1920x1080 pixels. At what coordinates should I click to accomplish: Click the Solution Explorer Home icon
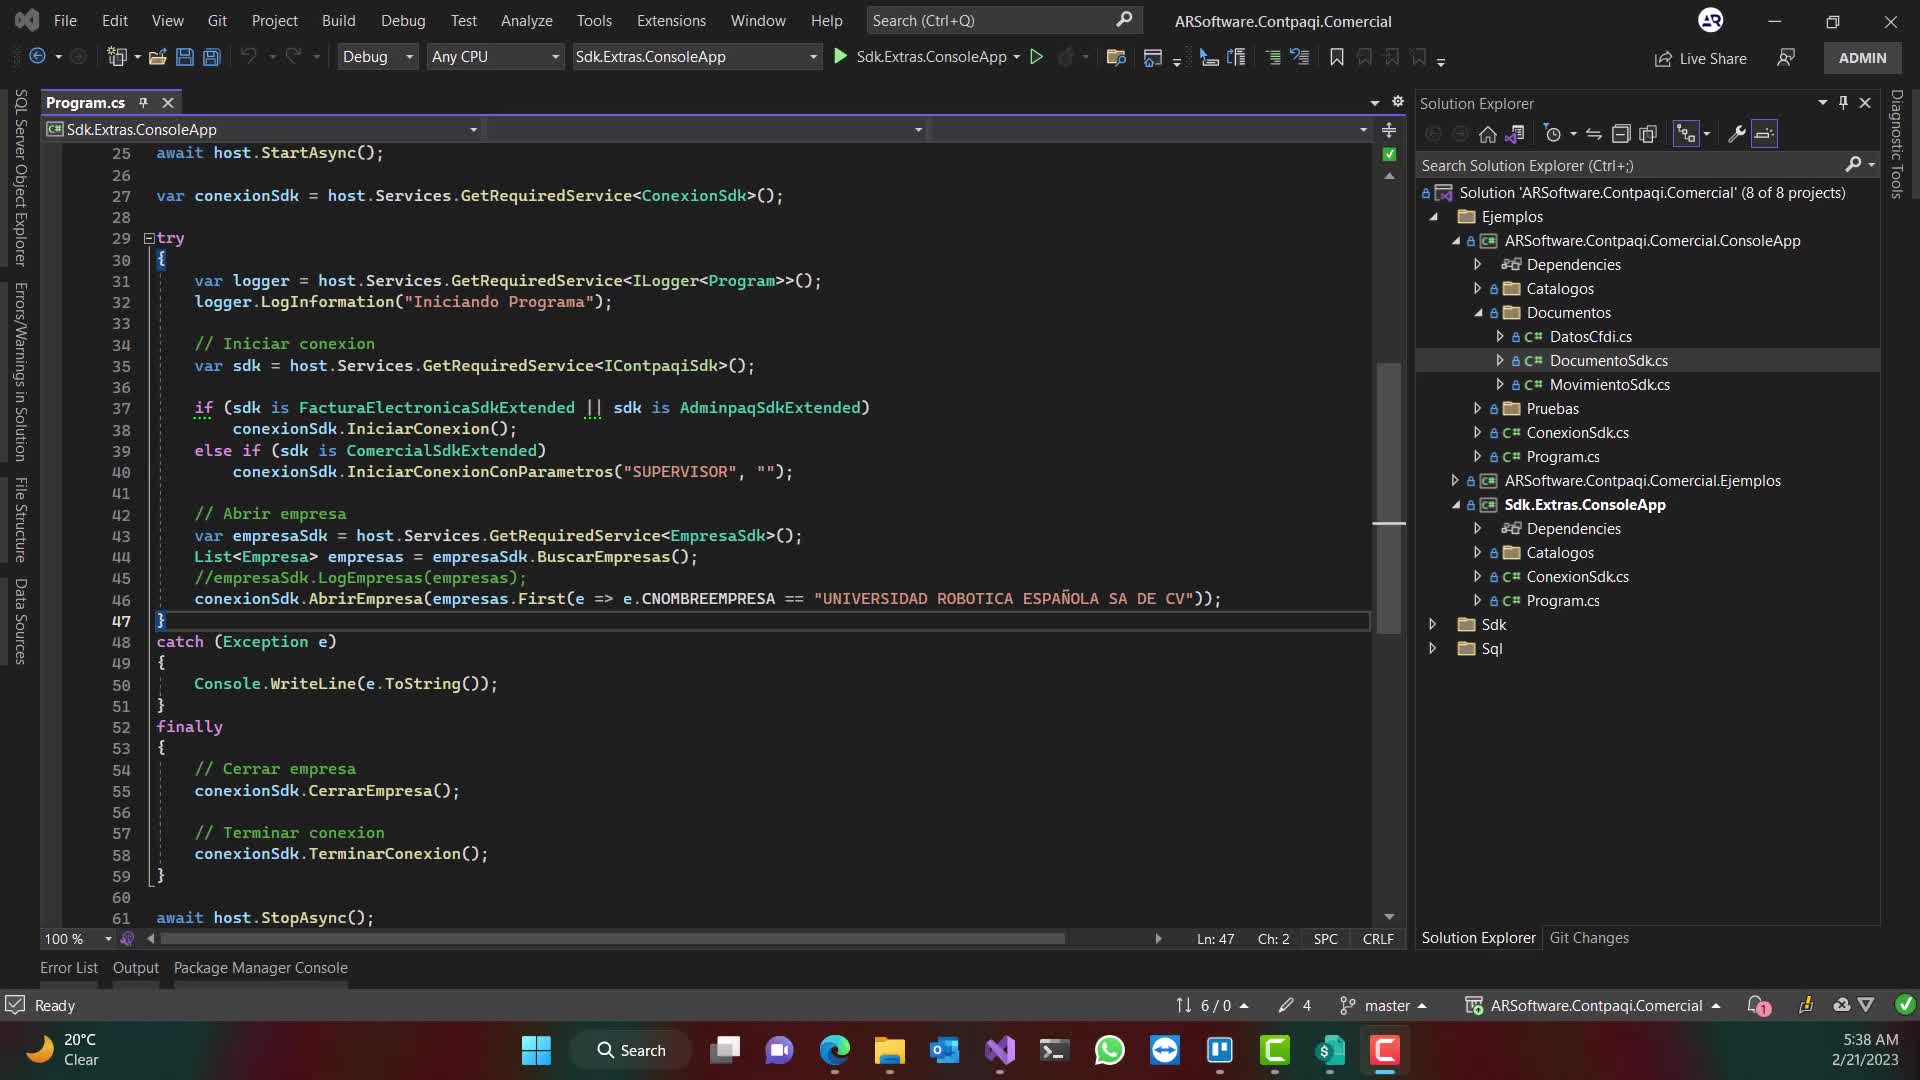tap(1488, 133)
